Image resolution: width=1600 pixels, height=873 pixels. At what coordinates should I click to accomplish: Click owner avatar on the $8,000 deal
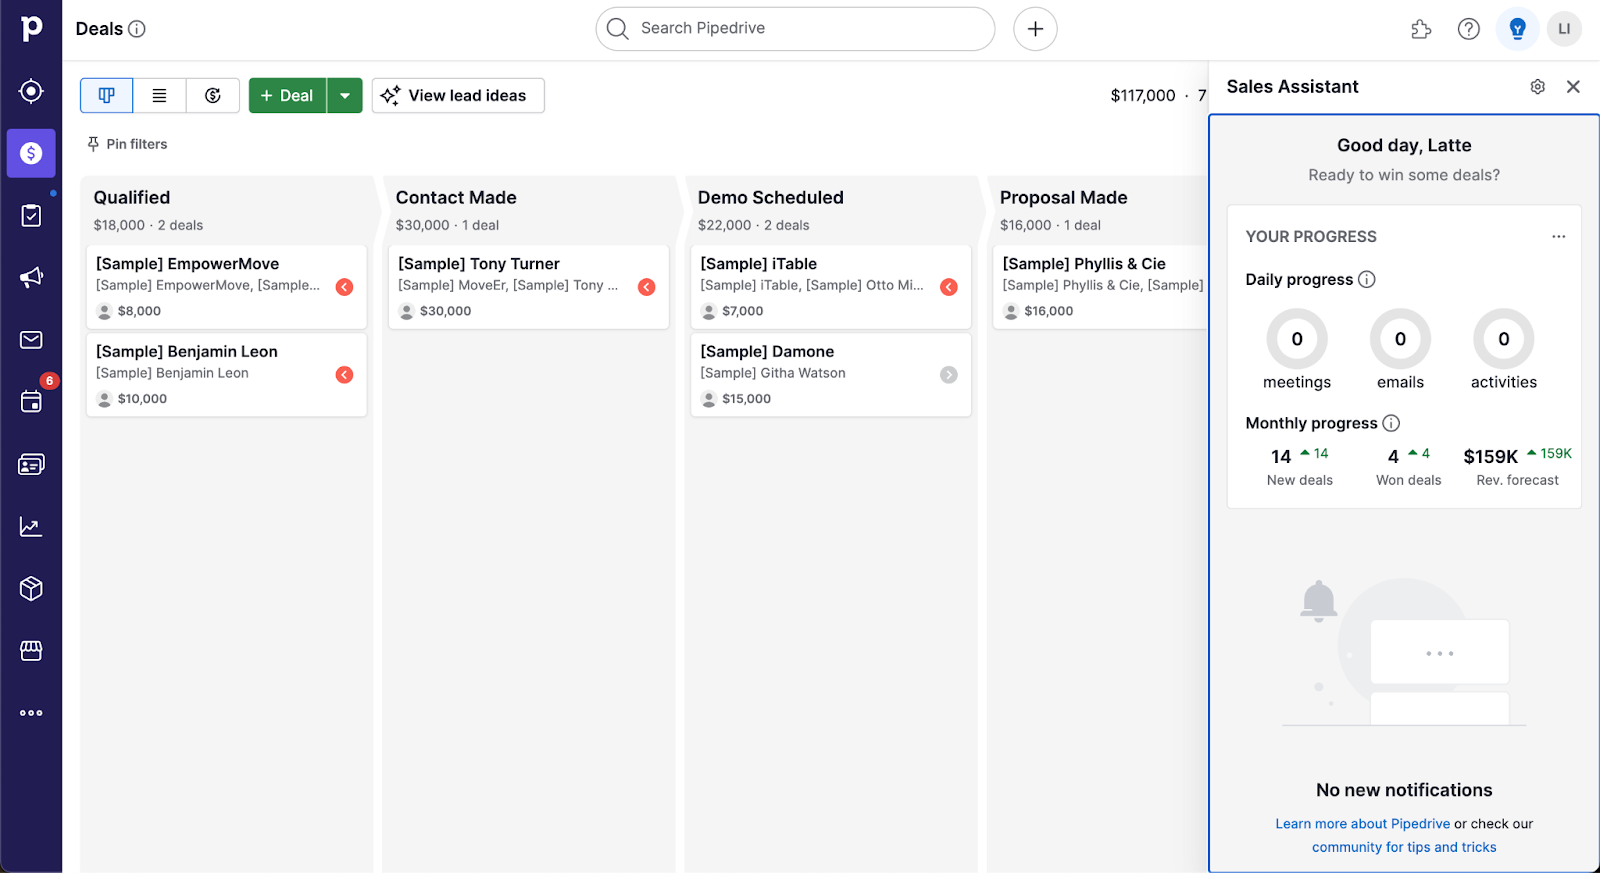coord(104,311)
